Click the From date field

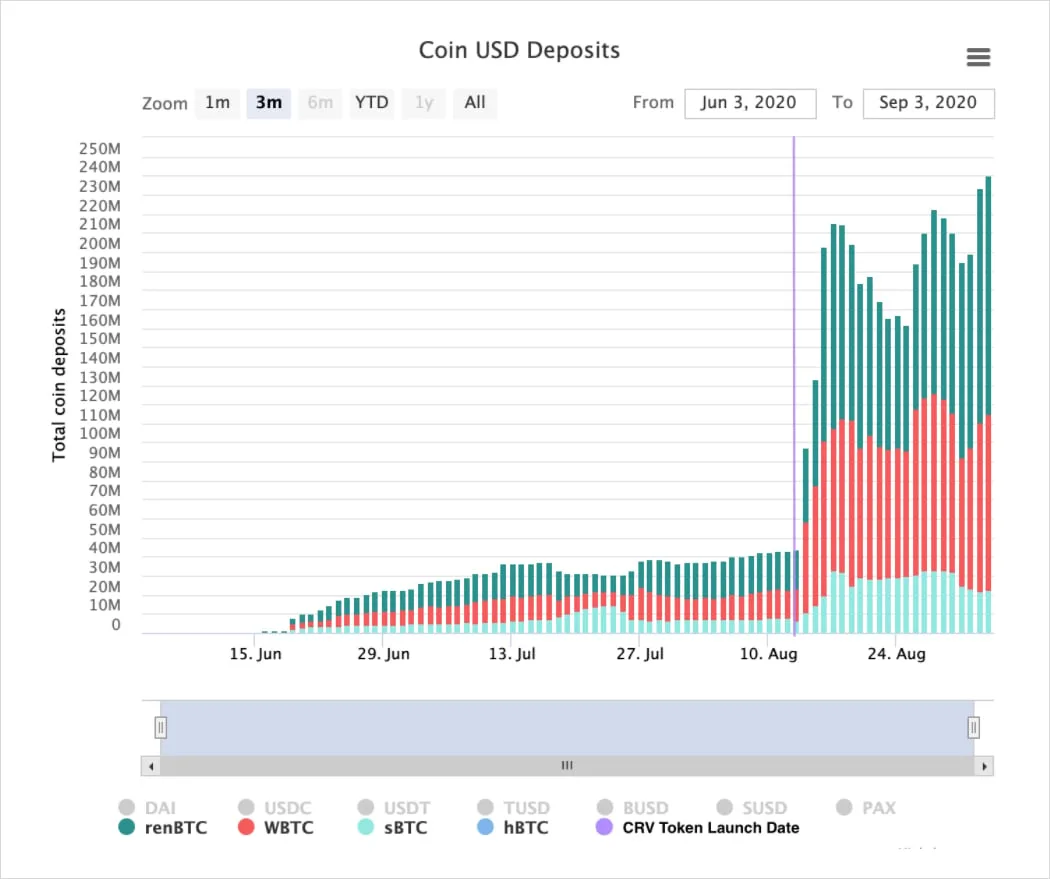[x=750, y=104]
